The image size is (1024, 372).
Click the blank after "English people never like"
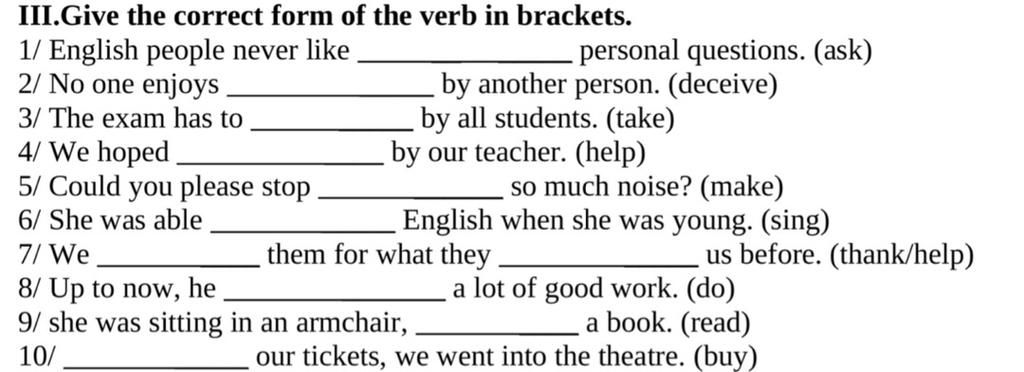pos(466,61)
